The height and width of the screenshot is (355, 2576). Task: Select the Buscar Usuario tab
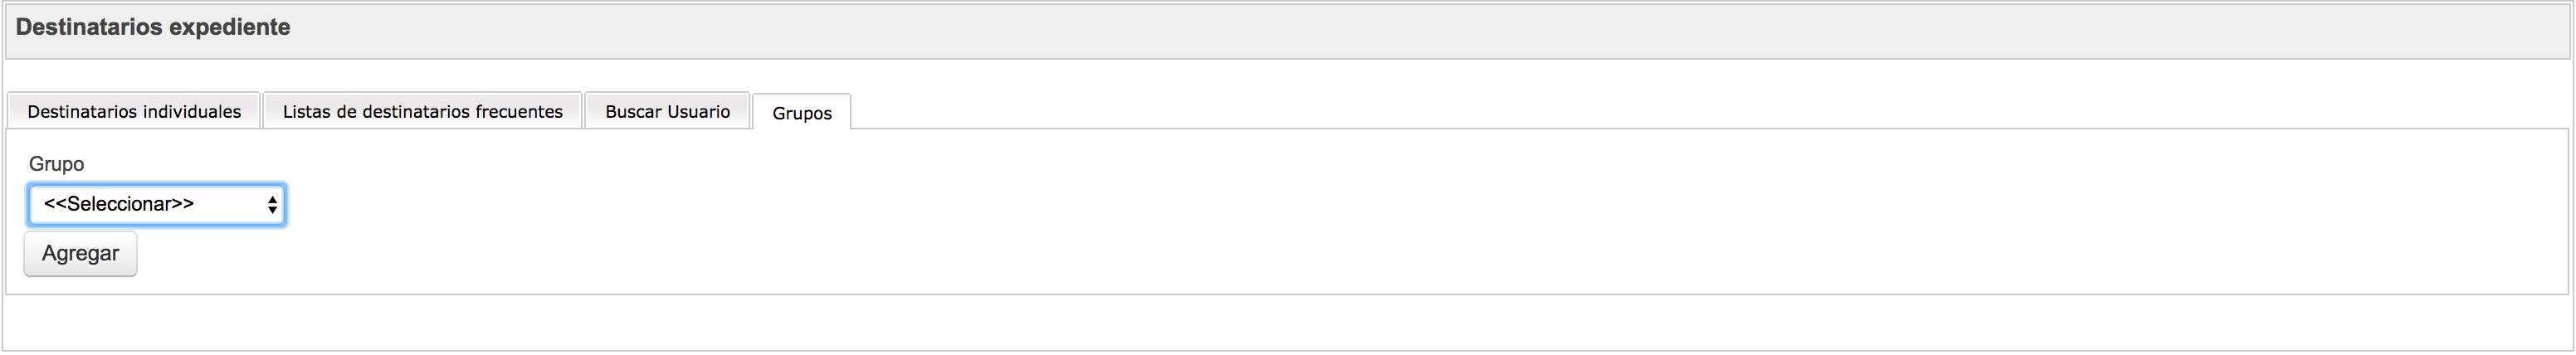pos(667,111)
